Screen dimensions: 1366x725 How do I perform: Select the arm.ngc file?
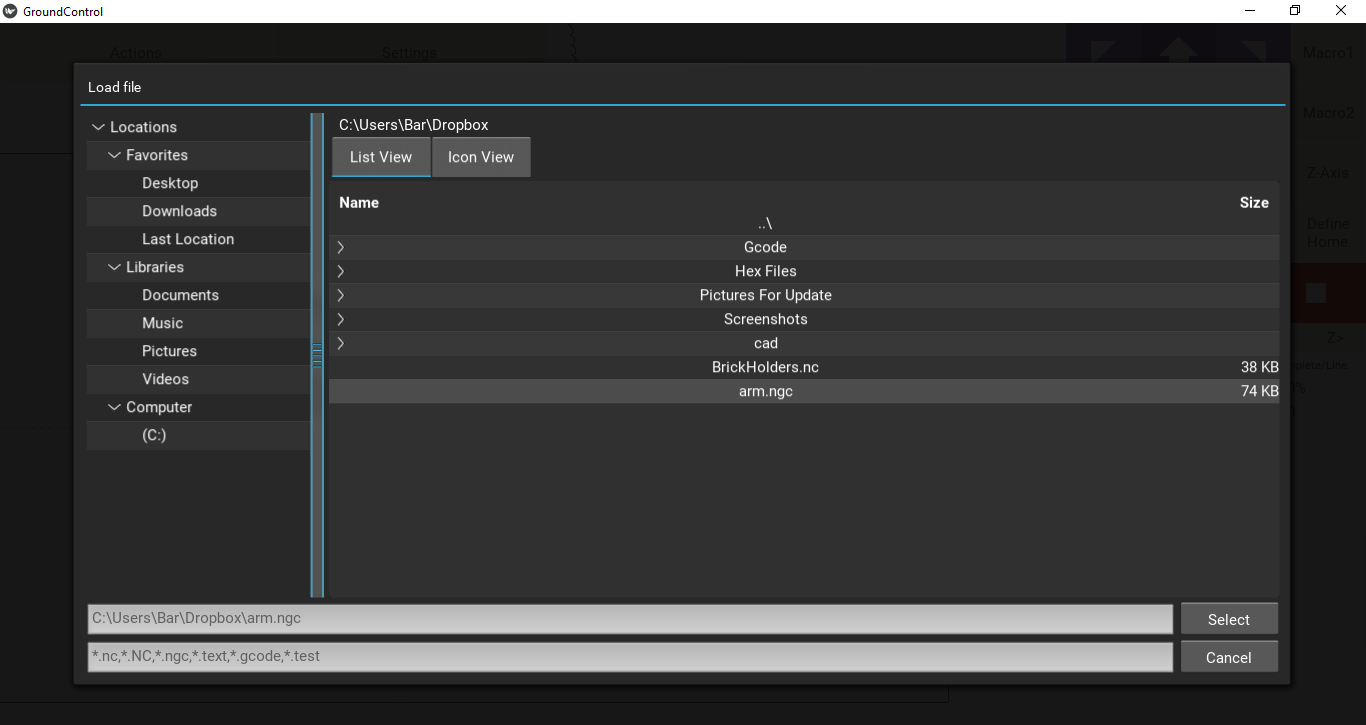(x=765, y=391)
